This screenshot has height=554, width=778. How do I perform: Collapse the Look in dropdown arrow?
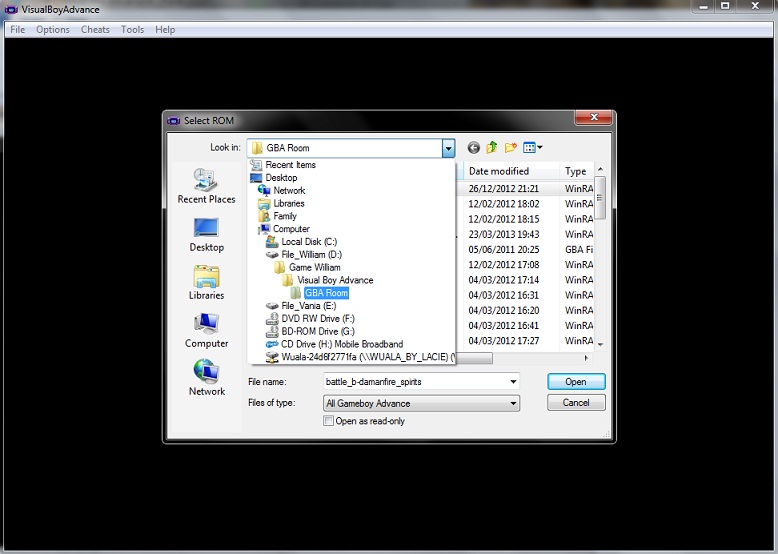click(448, 148)
